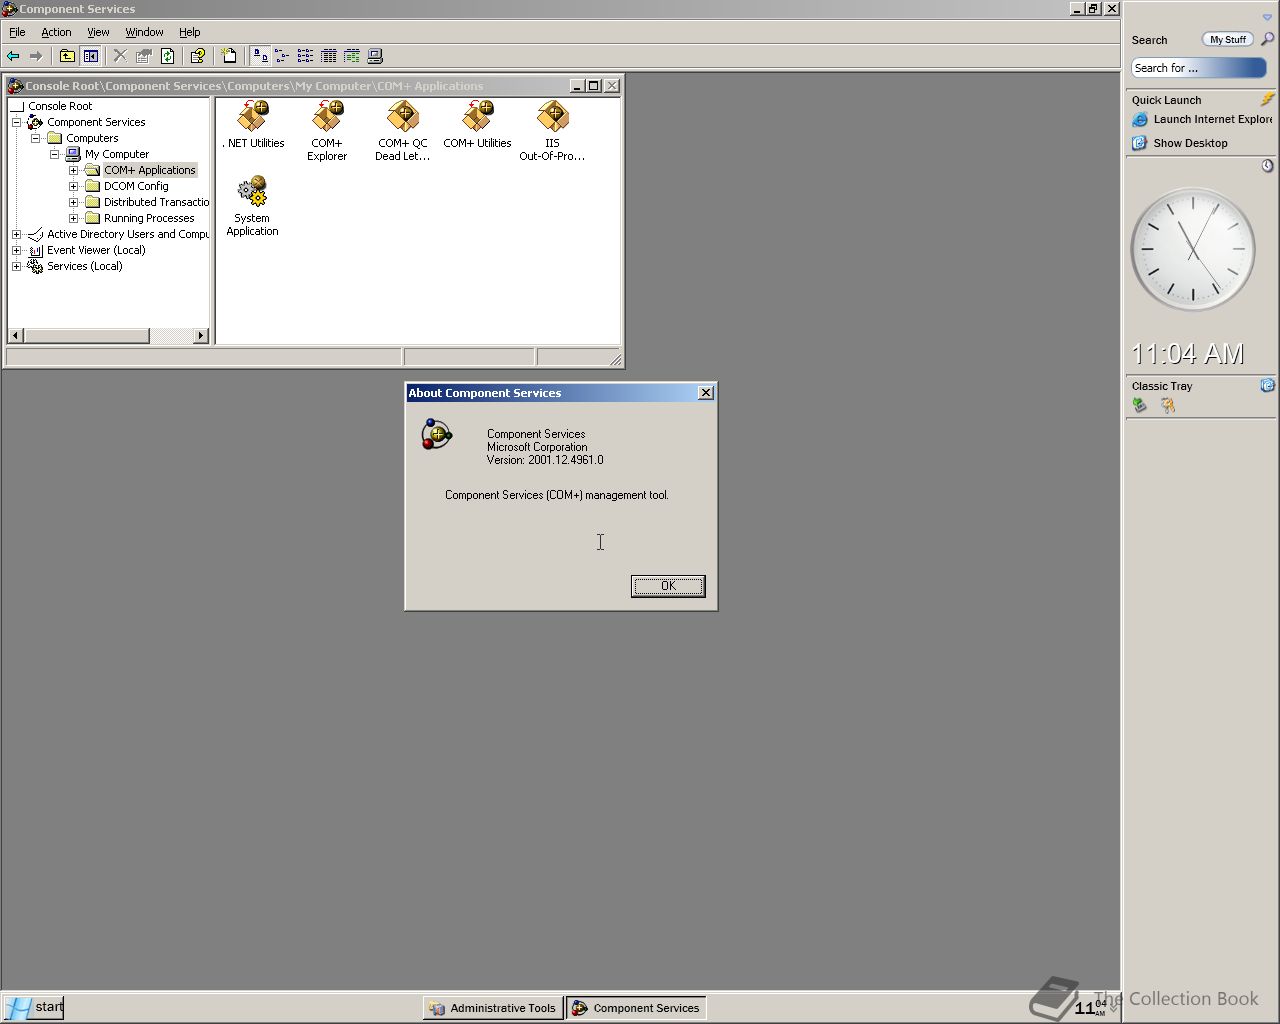1280x1024 pixels.
Task: Collapse the My Computer tree node
Action: coord(54,154)
